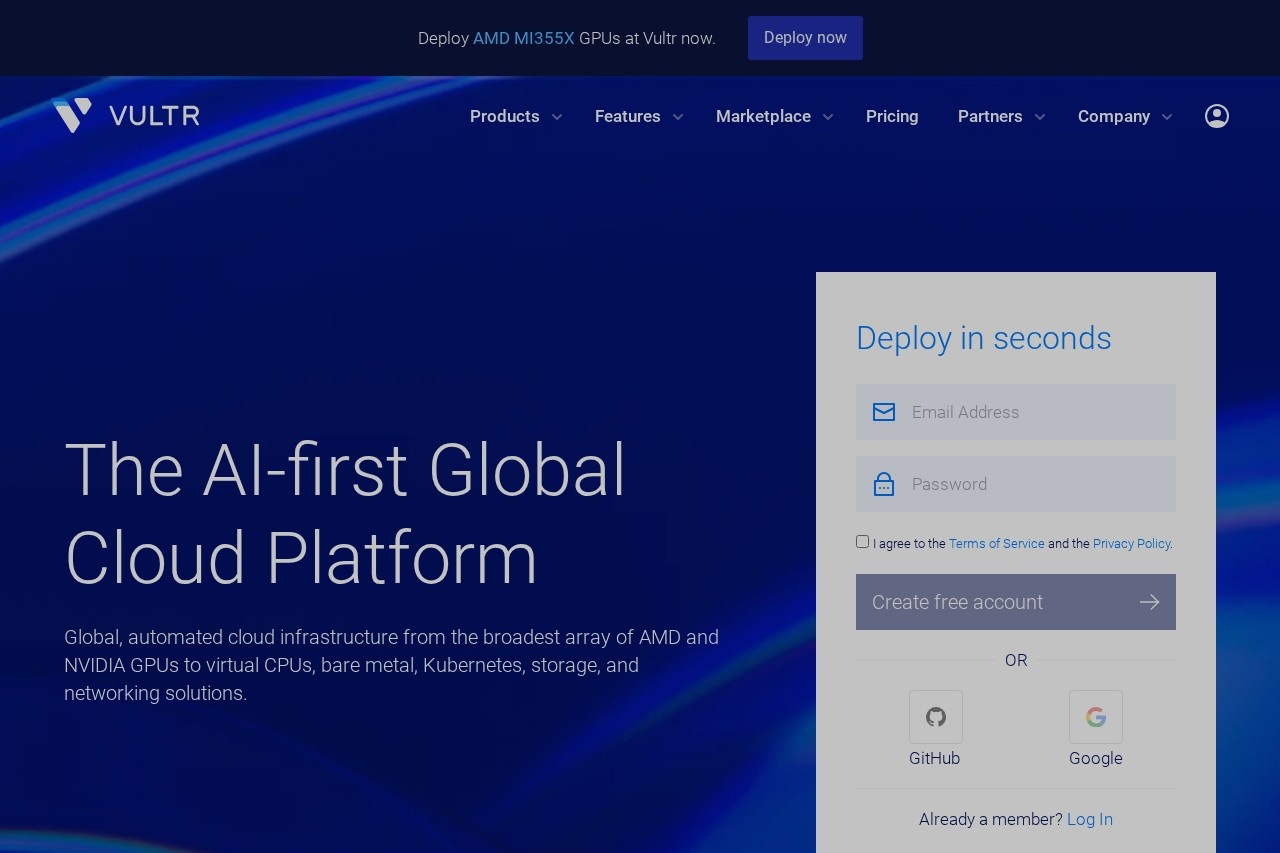Viewport: 1280px width, 853px height.
Task: View the Terms of Service link
Action: [x=996, y=543]
